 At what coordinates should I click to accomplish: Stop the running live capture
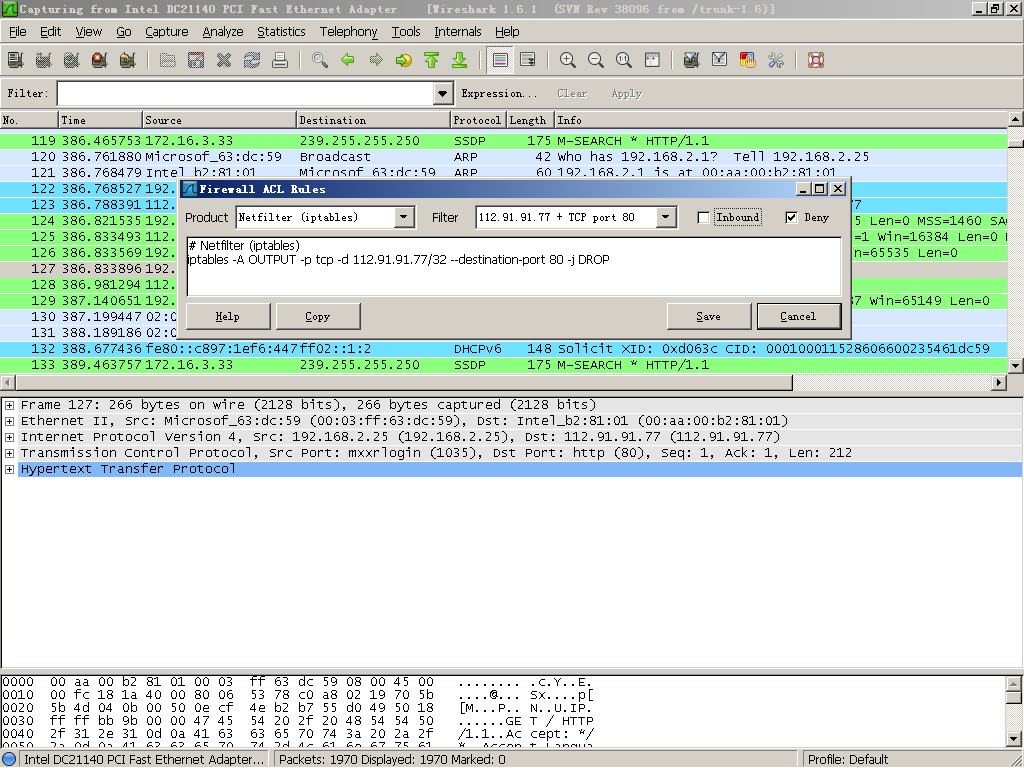click(x=99, y=60)
